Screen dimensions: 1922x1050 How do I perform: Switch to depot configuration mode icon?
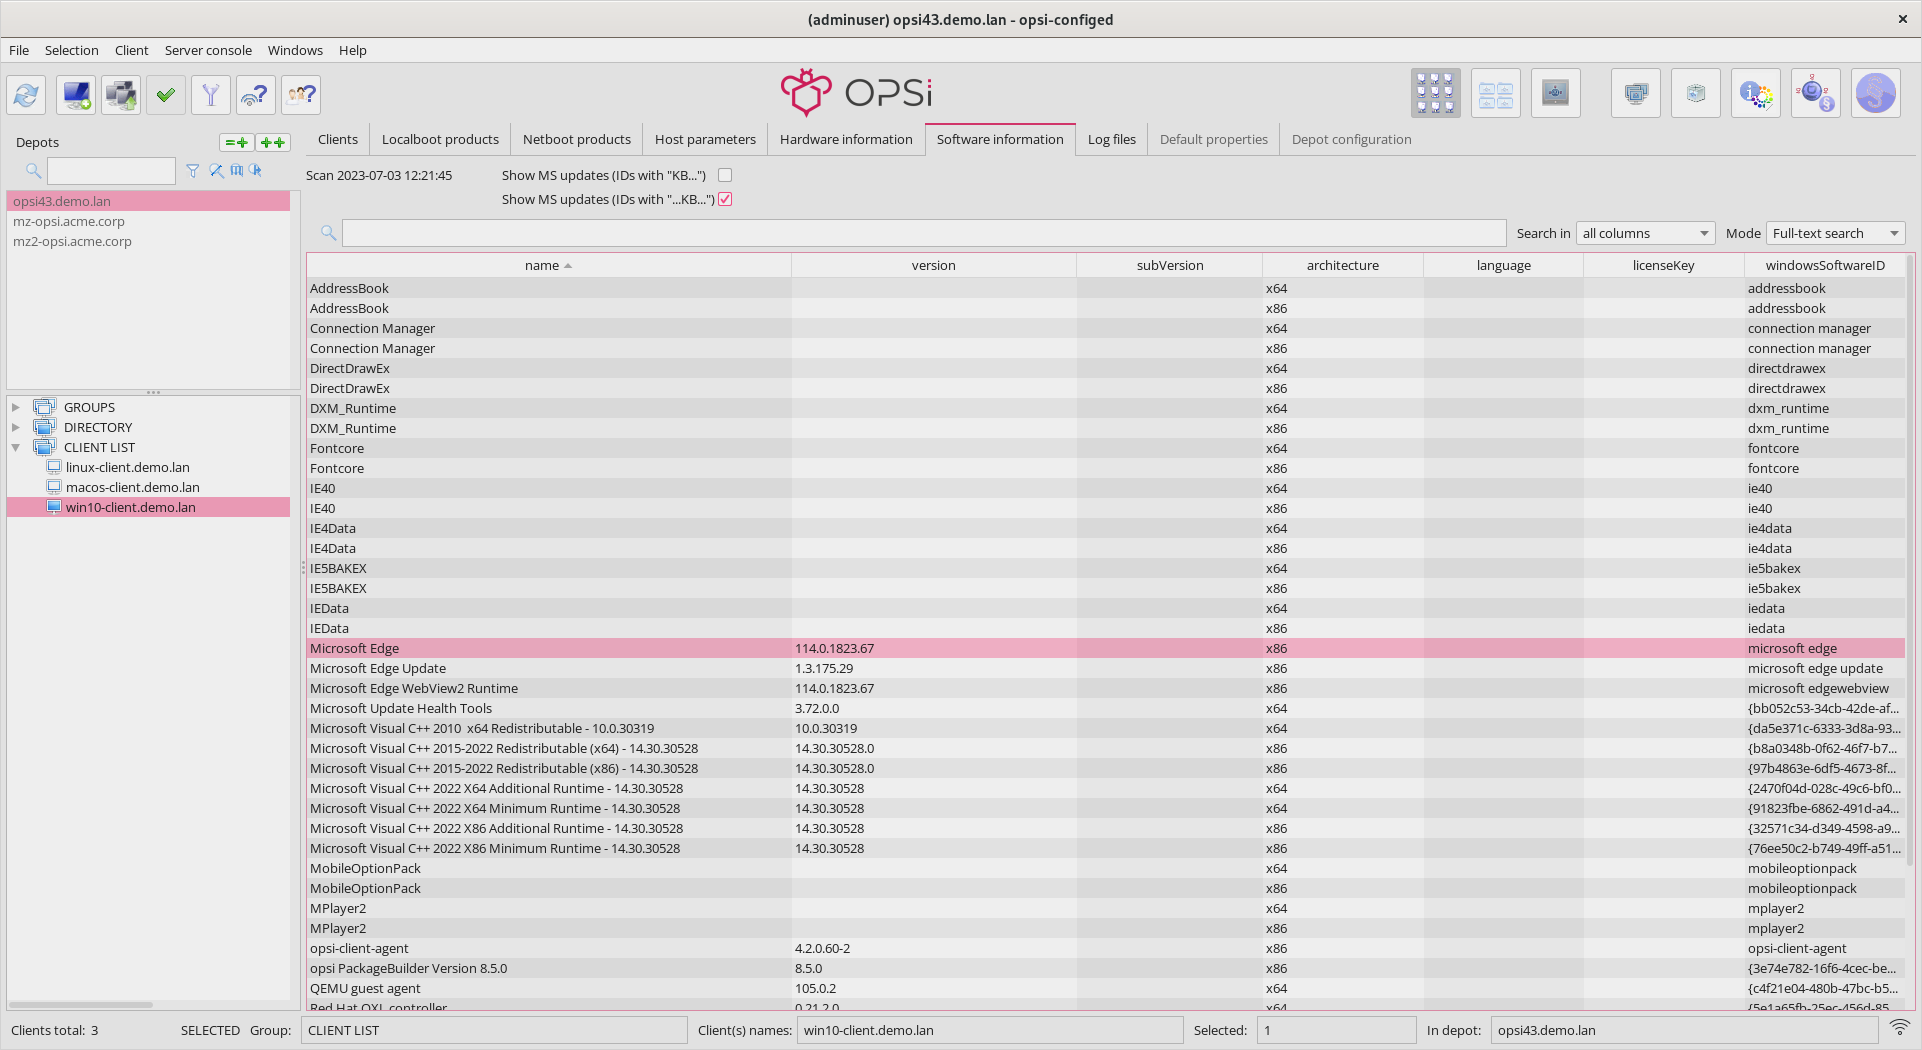(1496, 93)
